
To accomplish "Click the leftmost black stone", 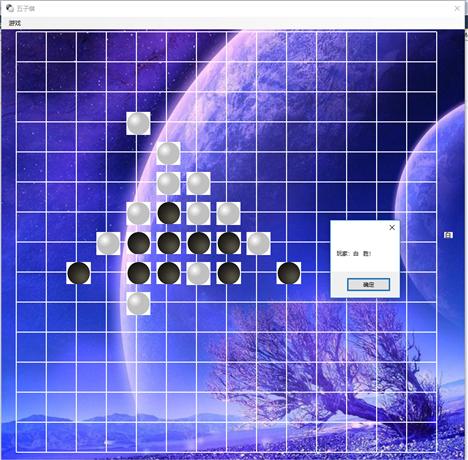I will (79, 273).
